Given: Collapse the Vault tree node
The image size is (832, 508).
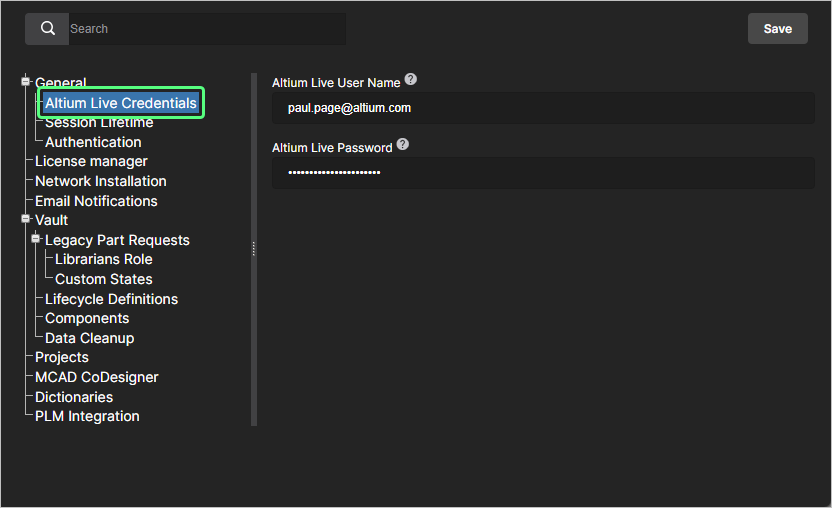Looking at the screenshot, I should point(26,219).
